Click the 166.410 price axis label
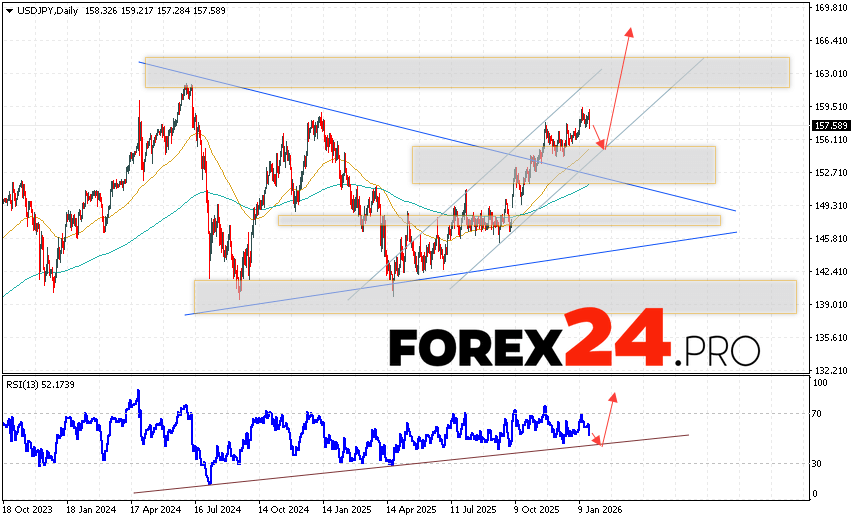This screenshot has width=855, height=521. pos(827,41)
